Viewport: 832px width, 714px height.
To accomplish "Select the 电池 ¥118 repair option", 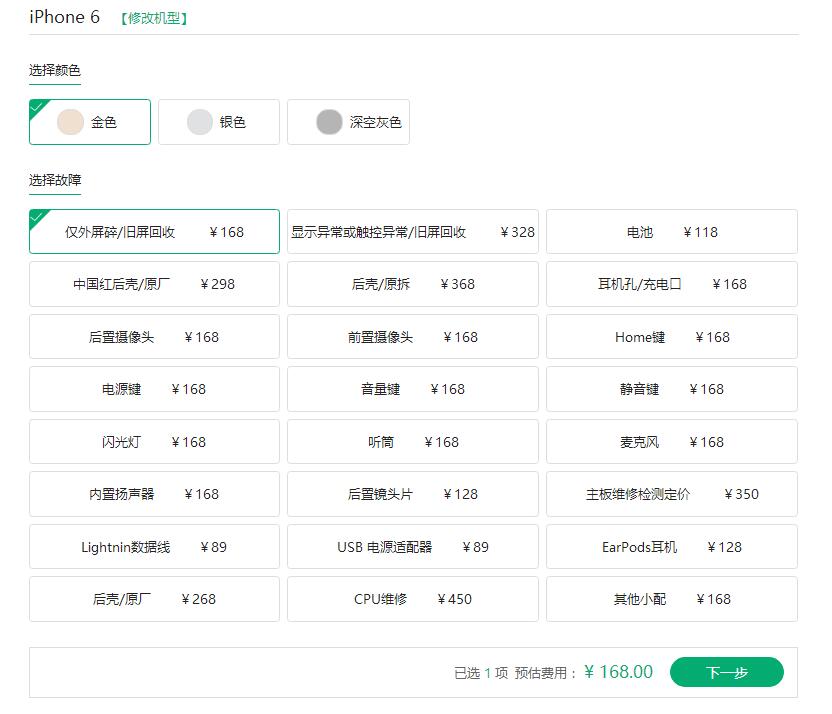I will click(672, 232).
